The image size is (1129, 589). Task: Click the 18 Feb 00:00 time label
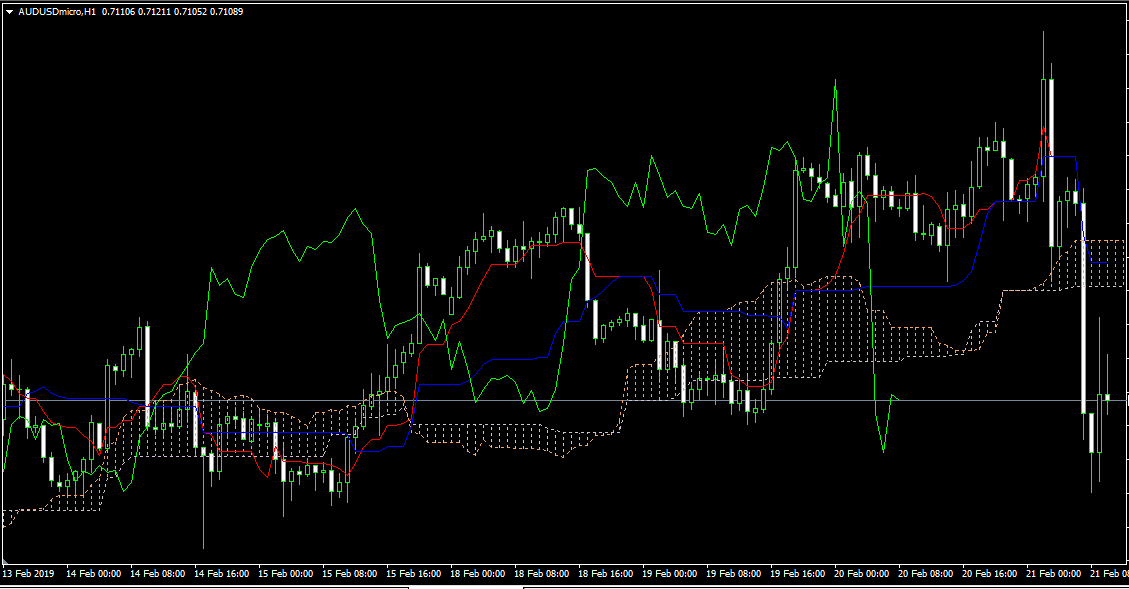tap(477, 574)
